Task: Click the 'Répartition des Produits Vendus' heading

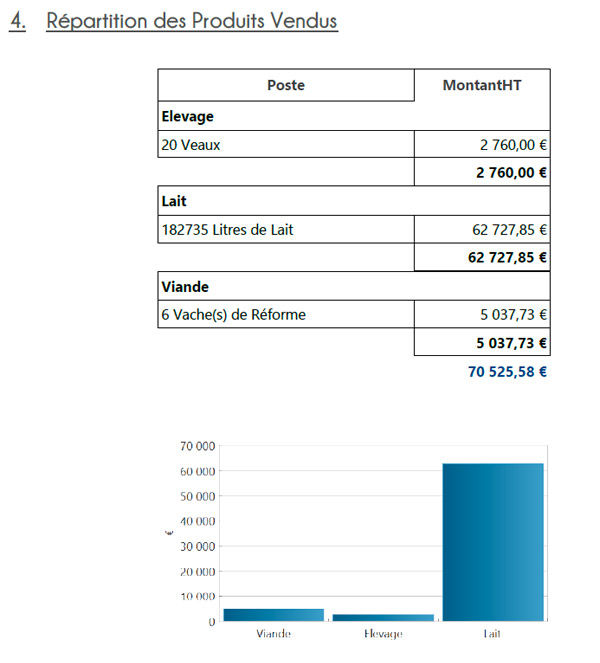Action: click(x=192, y=22)
